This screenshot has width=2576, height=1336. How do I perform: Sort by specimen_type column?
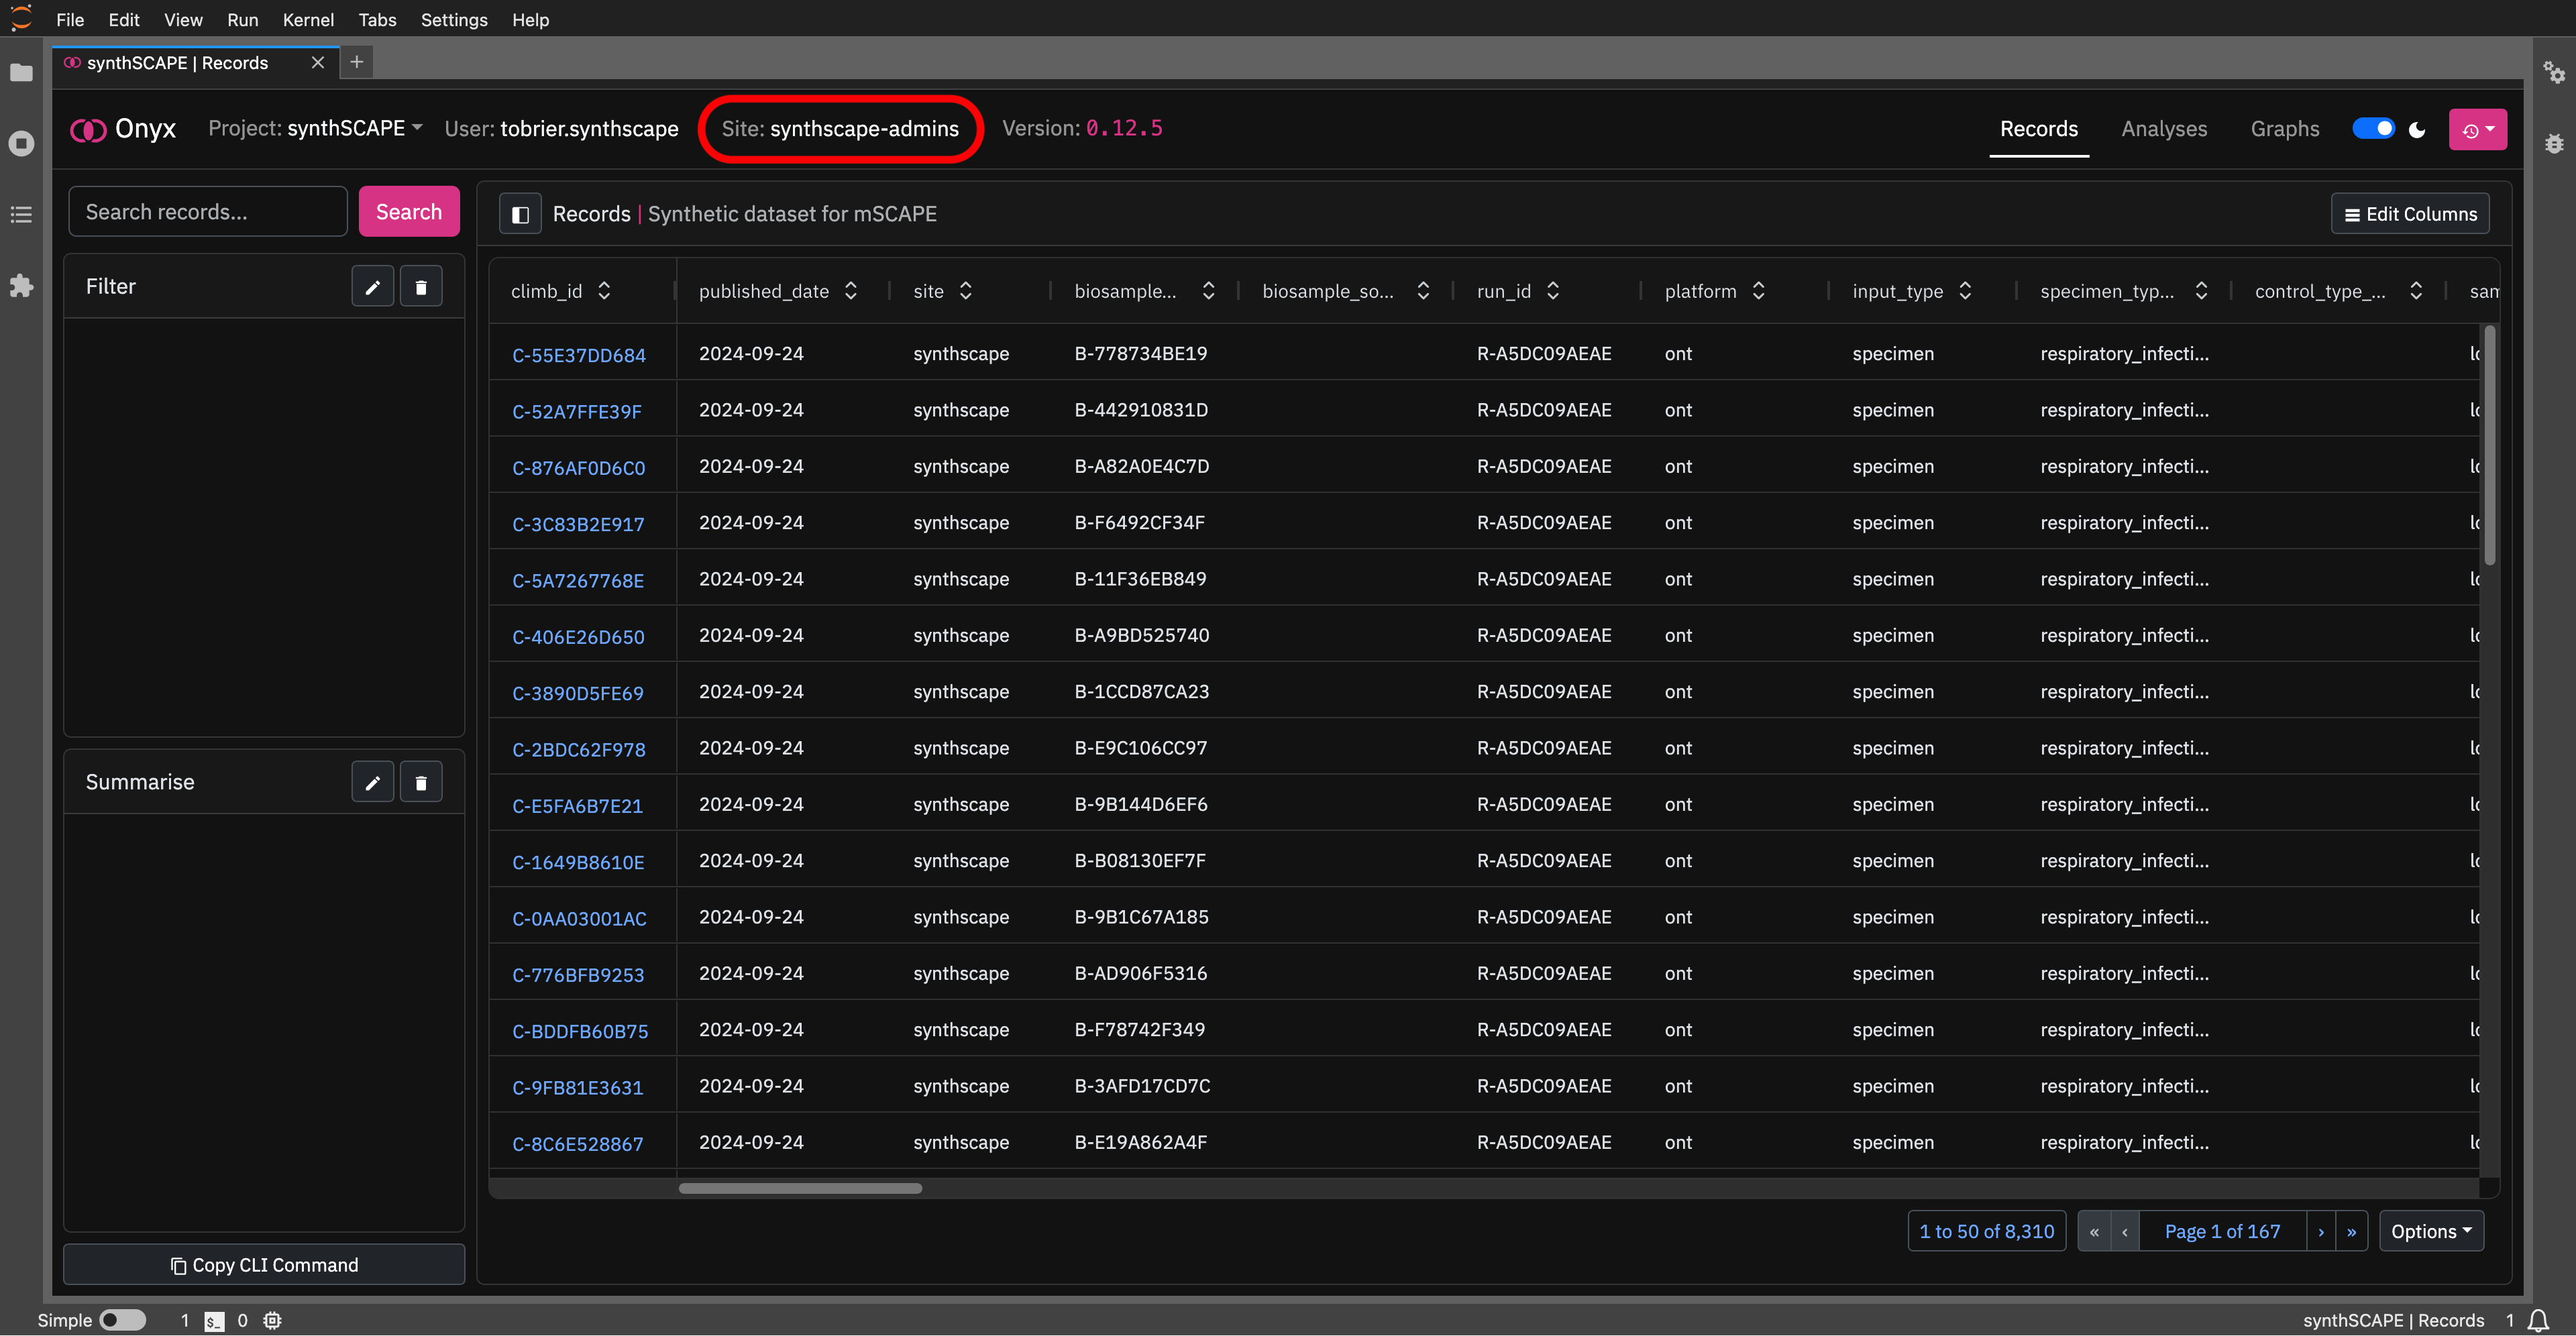[2201, 291]
